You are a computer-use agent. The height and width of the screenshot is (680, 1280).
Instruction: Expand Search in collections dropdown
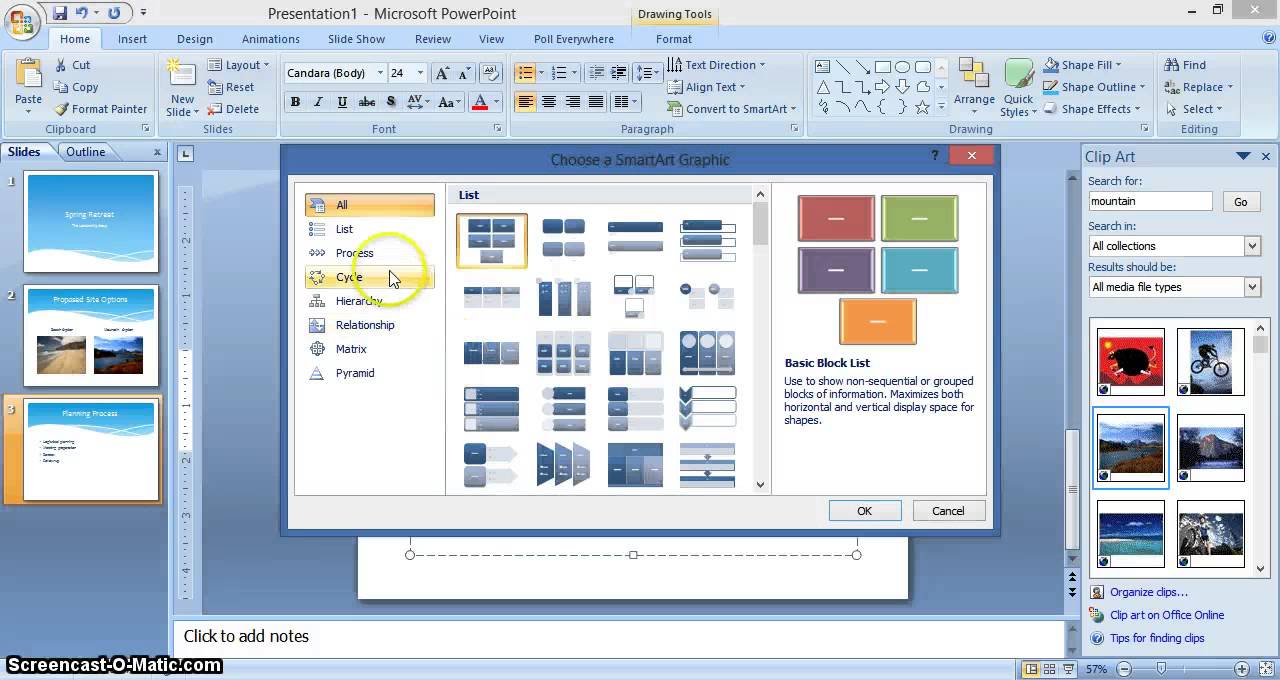[1252, 246]
